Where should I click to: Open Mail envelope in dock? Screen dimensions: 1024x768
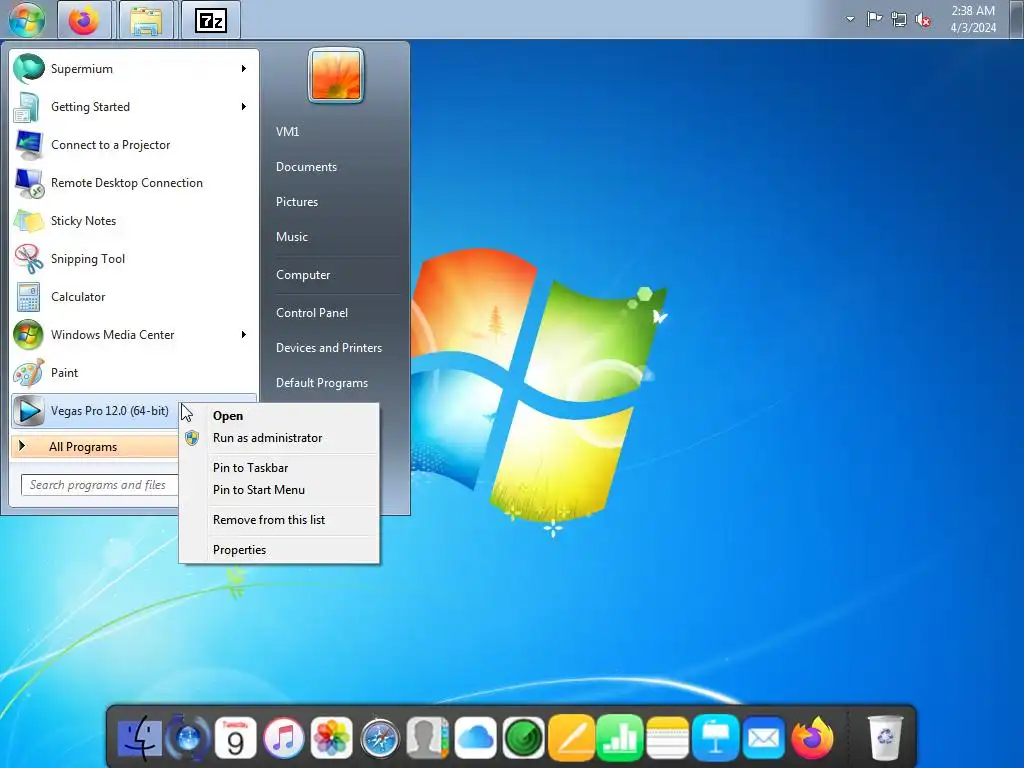tap(763, 739)
